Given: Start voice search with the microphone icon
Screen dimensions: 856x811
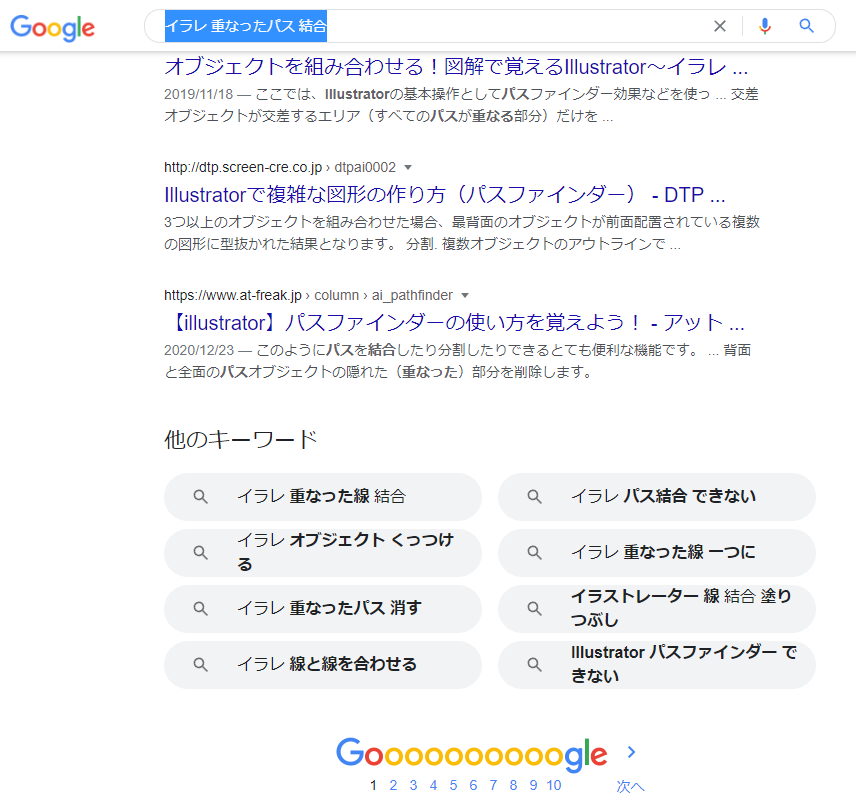Looking at the screenshot, I should tap(765, 26).
